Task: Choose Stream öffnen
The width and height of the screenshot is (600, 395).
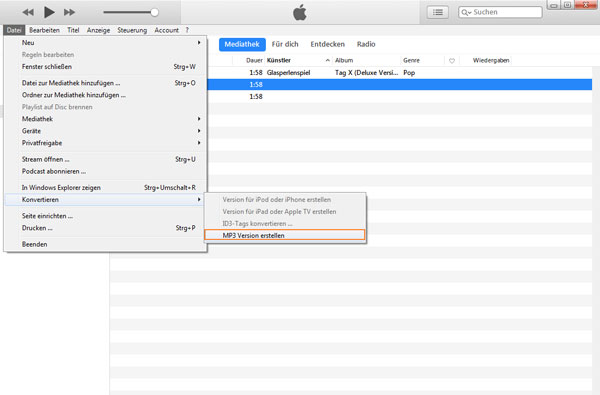Action: 106,159
